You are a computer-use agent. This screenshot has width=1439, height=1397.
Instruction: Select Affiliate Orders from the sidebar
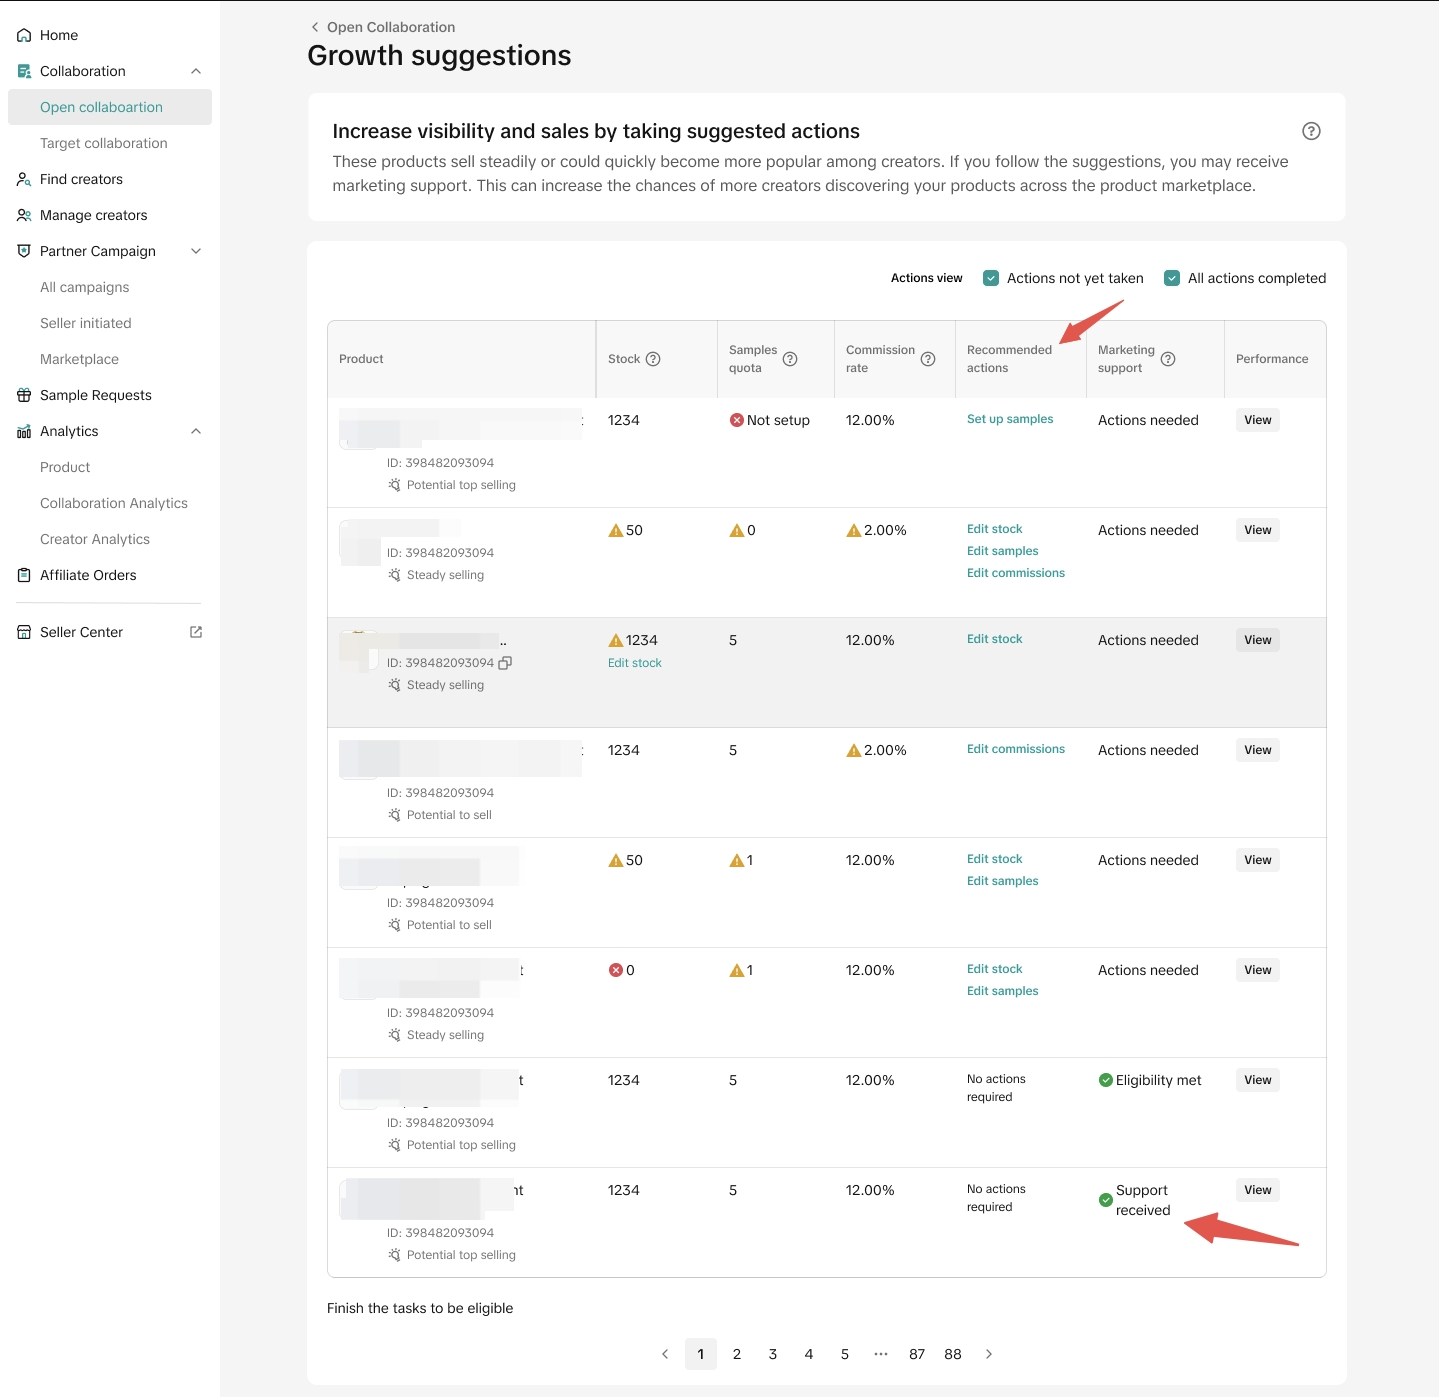point(88,575)
